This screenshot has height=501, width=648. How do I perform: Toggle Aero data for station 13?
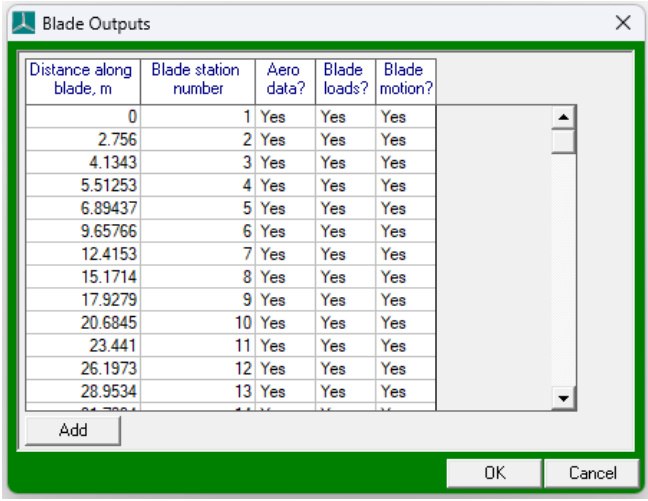click(285, 392)
